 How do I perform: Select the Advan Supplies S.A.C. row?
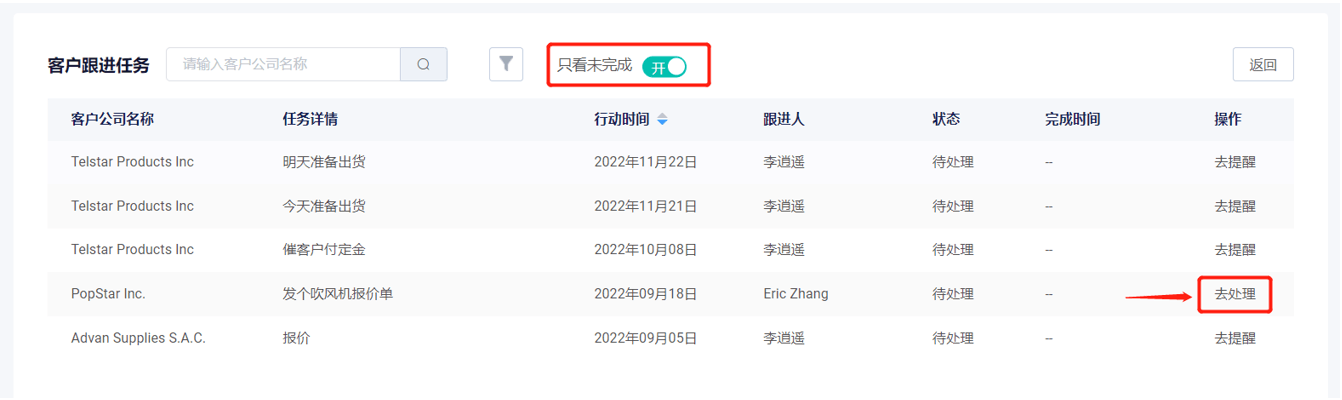pos(671,338)
